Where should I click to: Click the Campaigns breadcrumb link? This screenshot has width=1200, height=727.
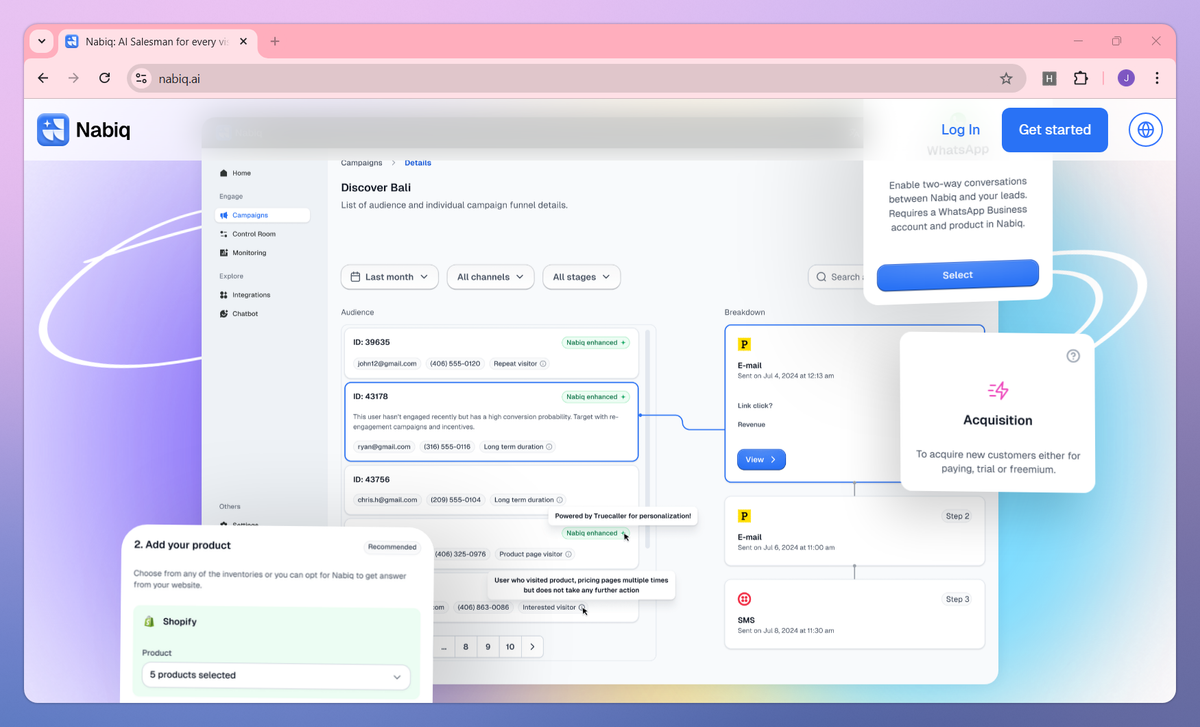click(361, 163)
